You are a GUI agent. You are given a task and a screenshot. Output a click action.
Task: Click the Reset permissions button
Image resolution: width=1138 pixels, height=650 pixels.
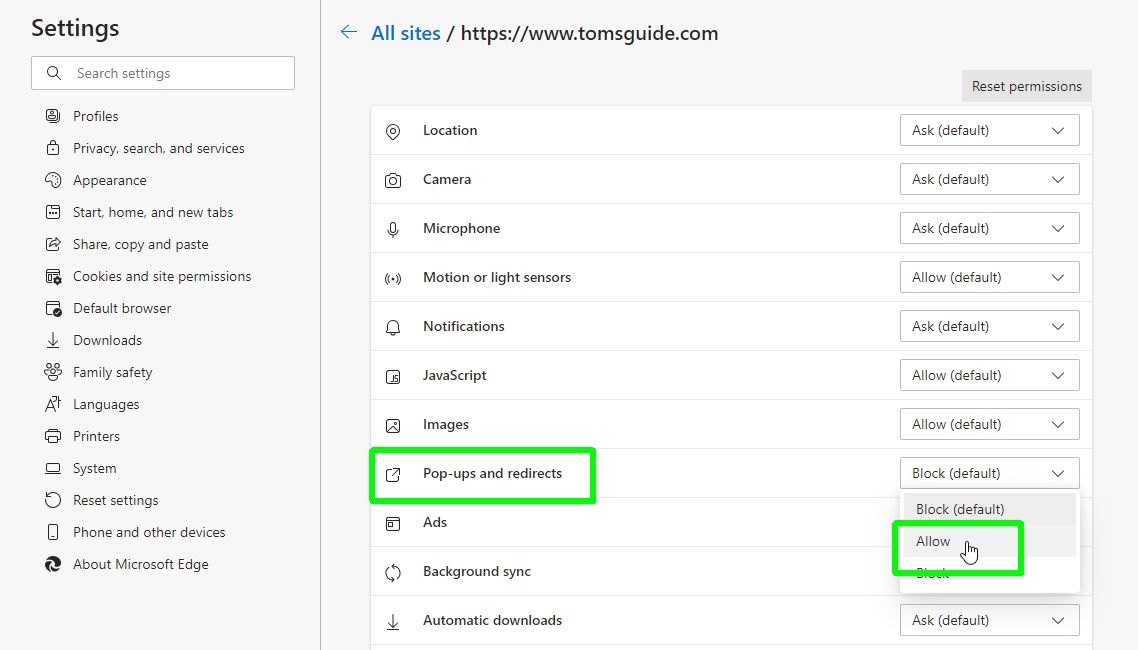point(1026,86)
